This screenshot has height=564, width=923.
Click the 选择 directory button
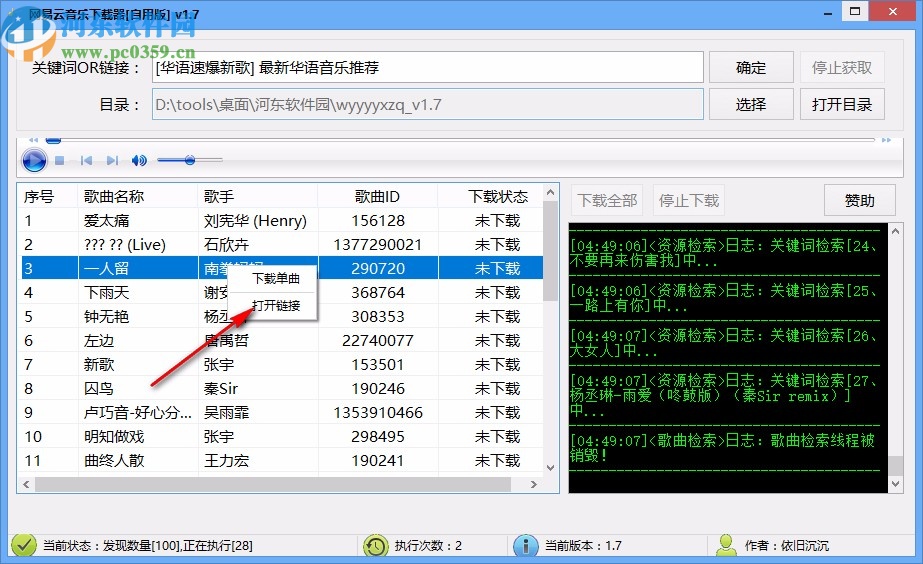click(751, 104)
